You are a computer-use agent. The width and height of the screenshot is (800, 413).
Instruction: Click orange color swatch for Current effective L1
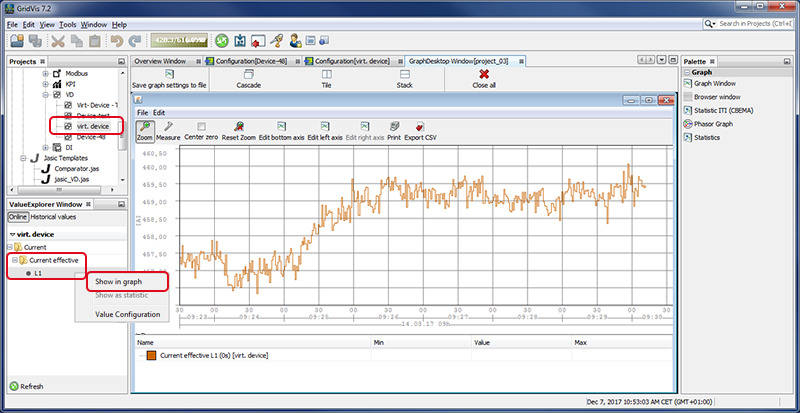152,355
